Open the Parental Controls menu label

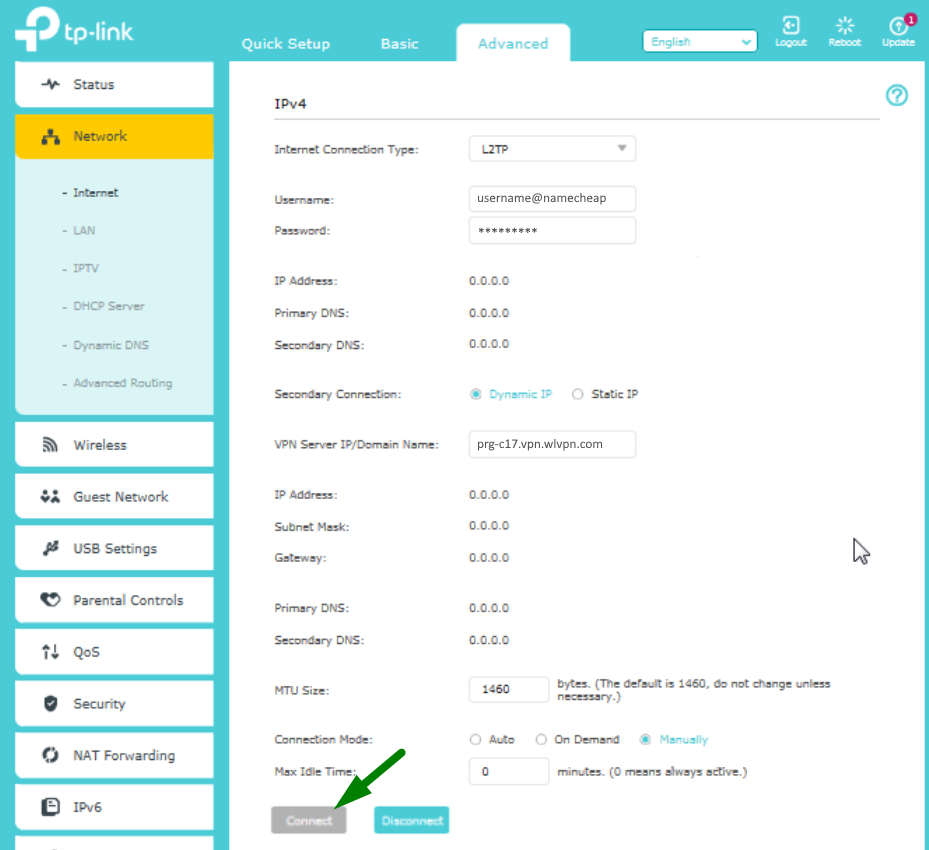click(x=129, y=601)
